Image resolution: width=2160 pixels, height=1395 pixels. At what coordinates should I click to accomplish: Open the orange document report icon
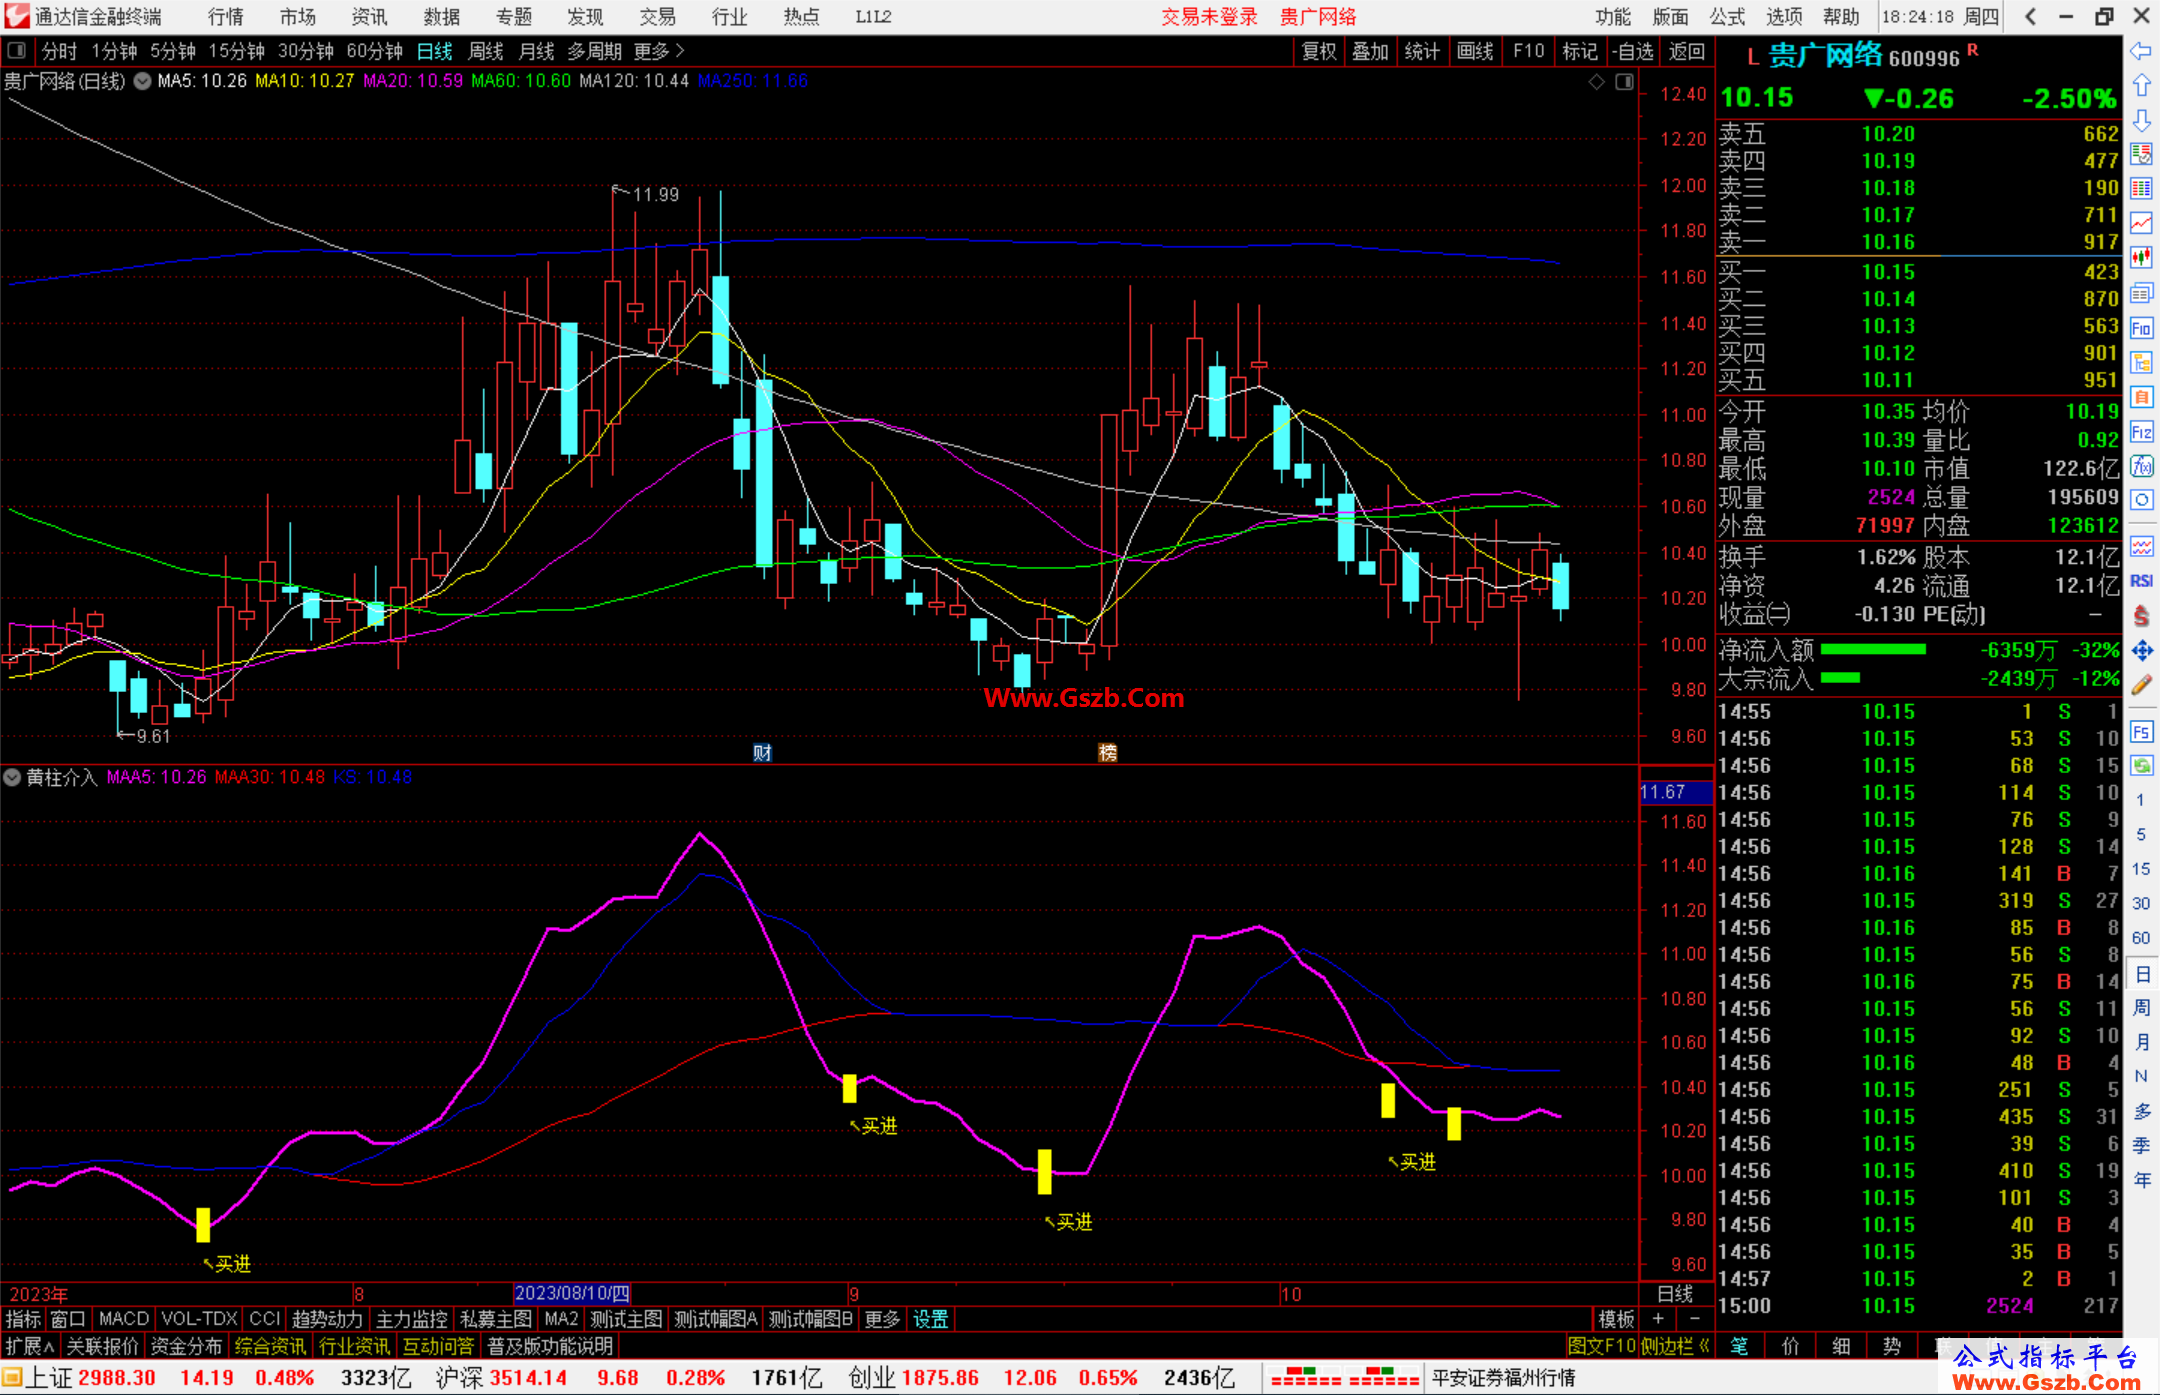[x=2141, y=397]
